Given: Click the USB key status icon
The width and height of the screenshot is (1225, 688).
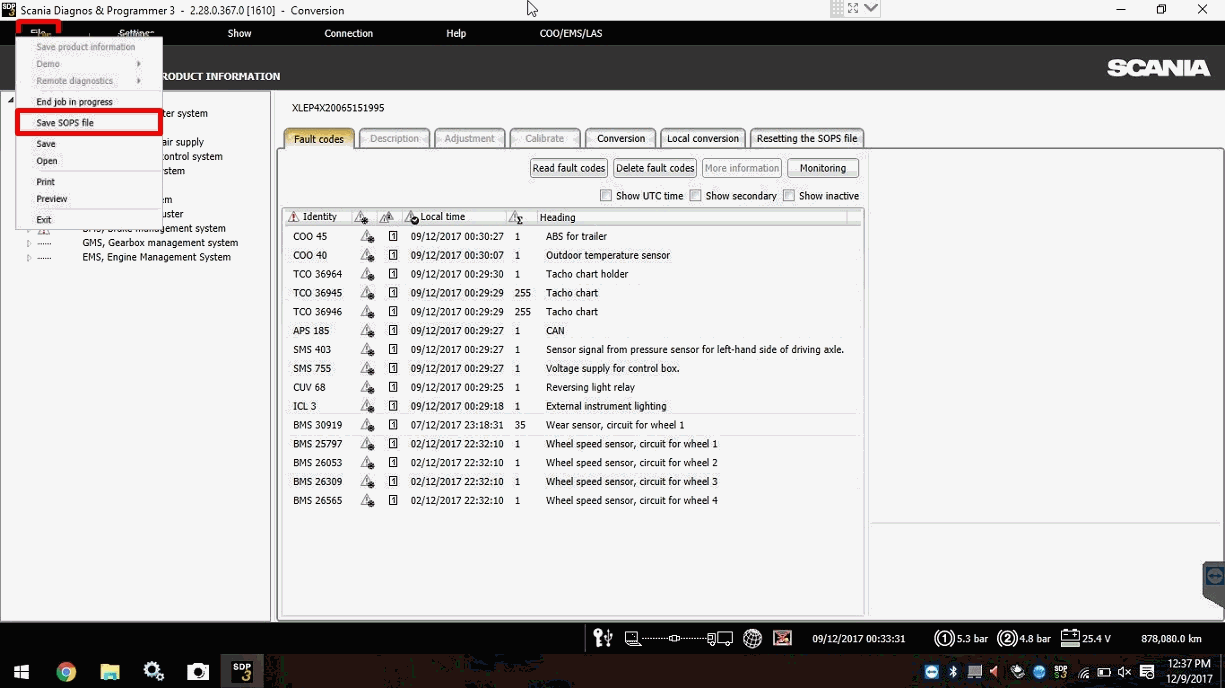Looking at the screenshot, I should coord(603,638).
